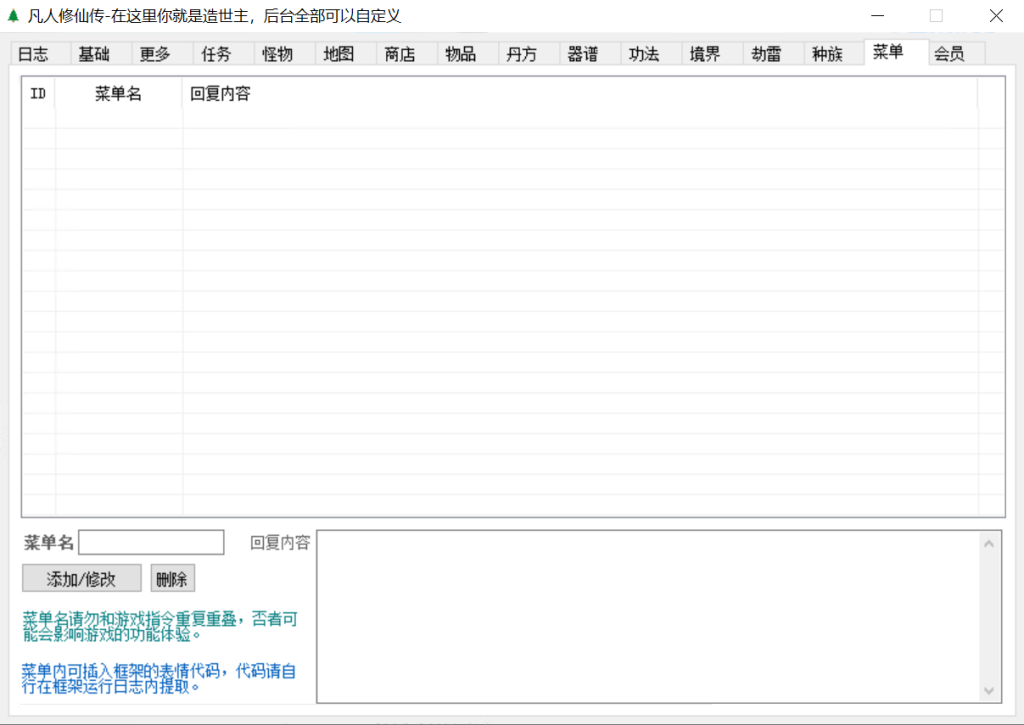Switch to the 功法 tab

click(x=644, y=55)
